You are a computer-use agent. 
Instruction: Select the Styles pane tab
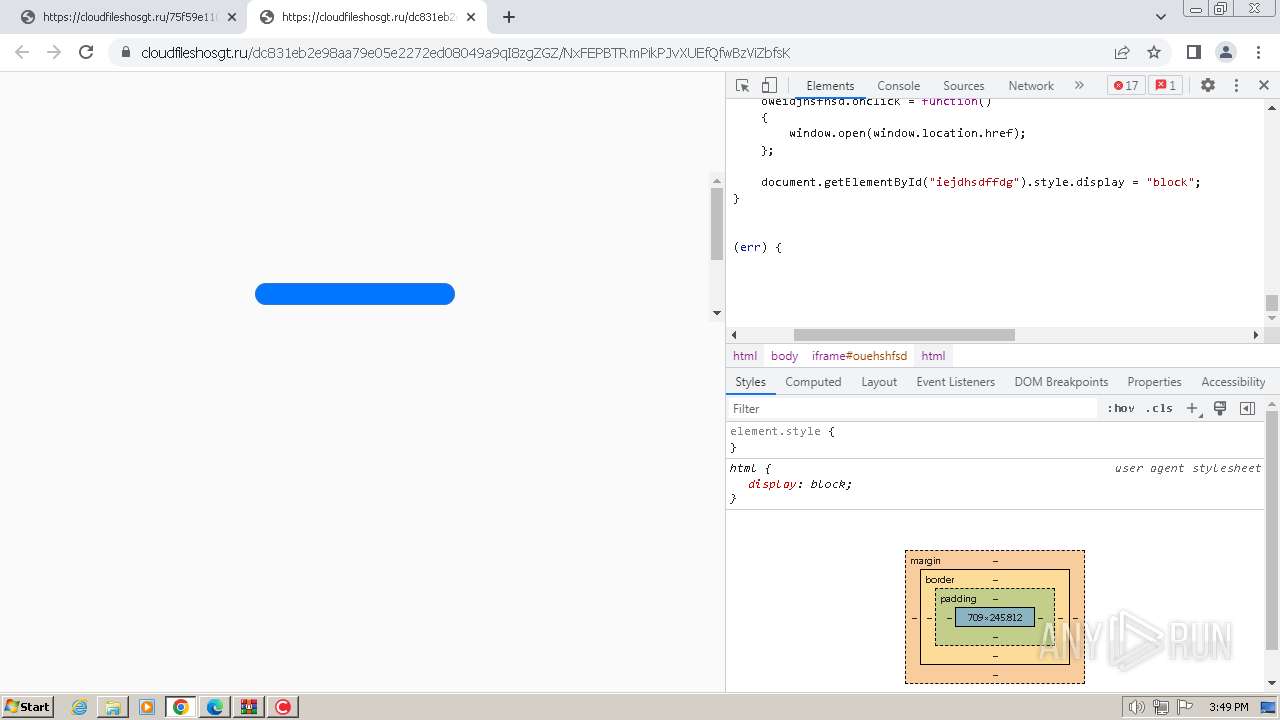(750, 382)
